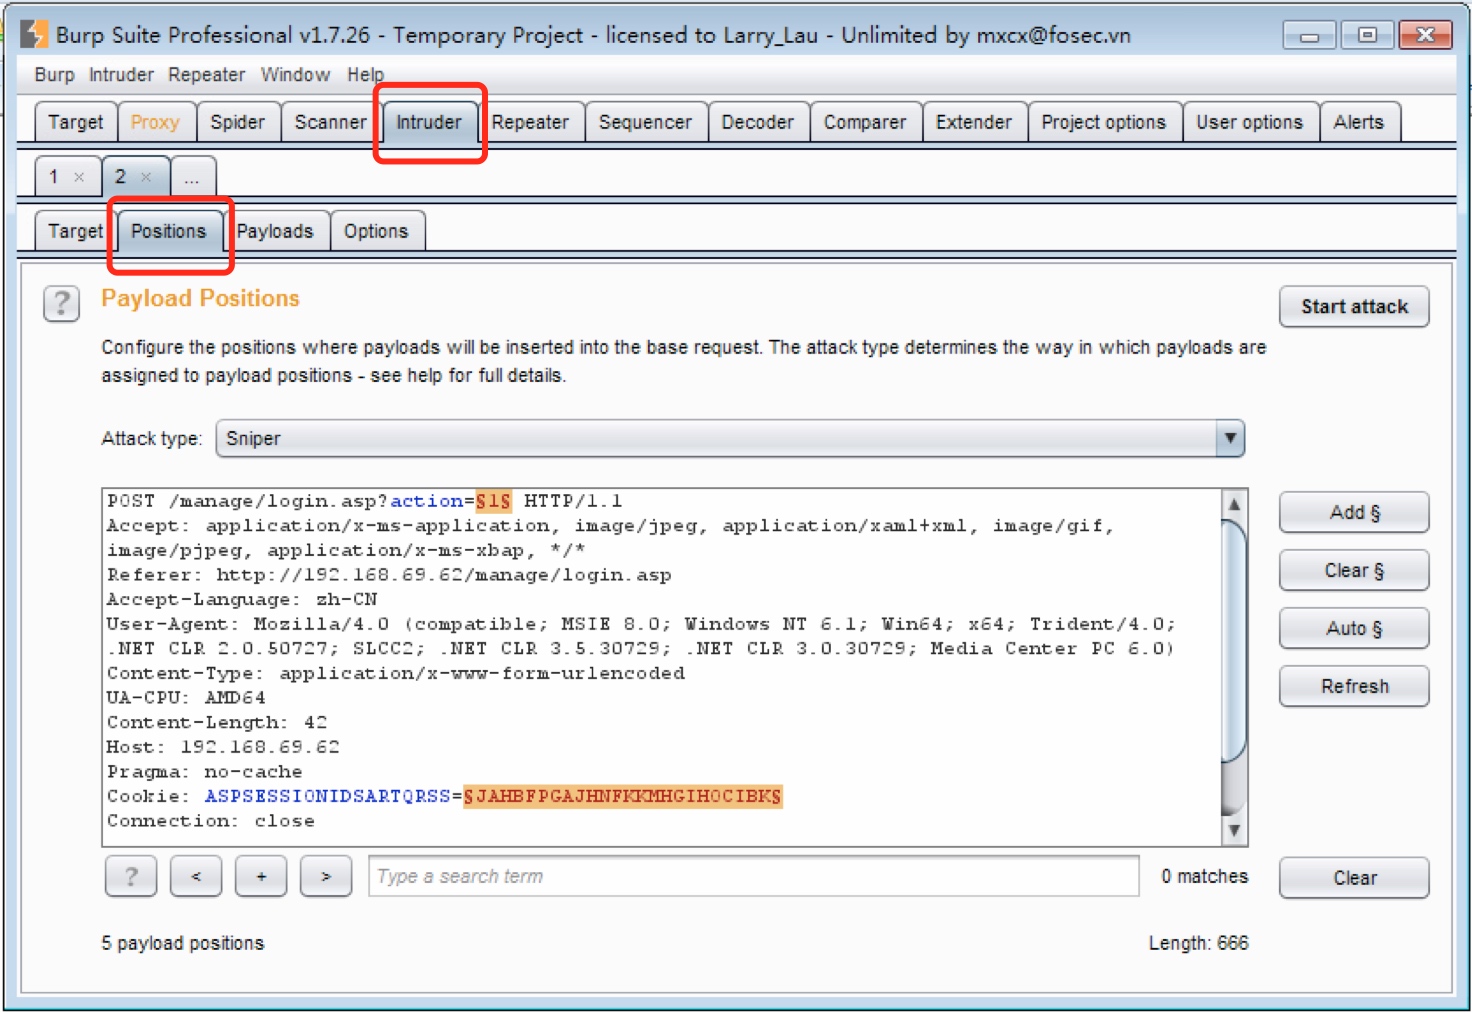The image size is (1472, 1012).
Task: Click the 'Type a search term' field
Action: click(x=754, y=877)
